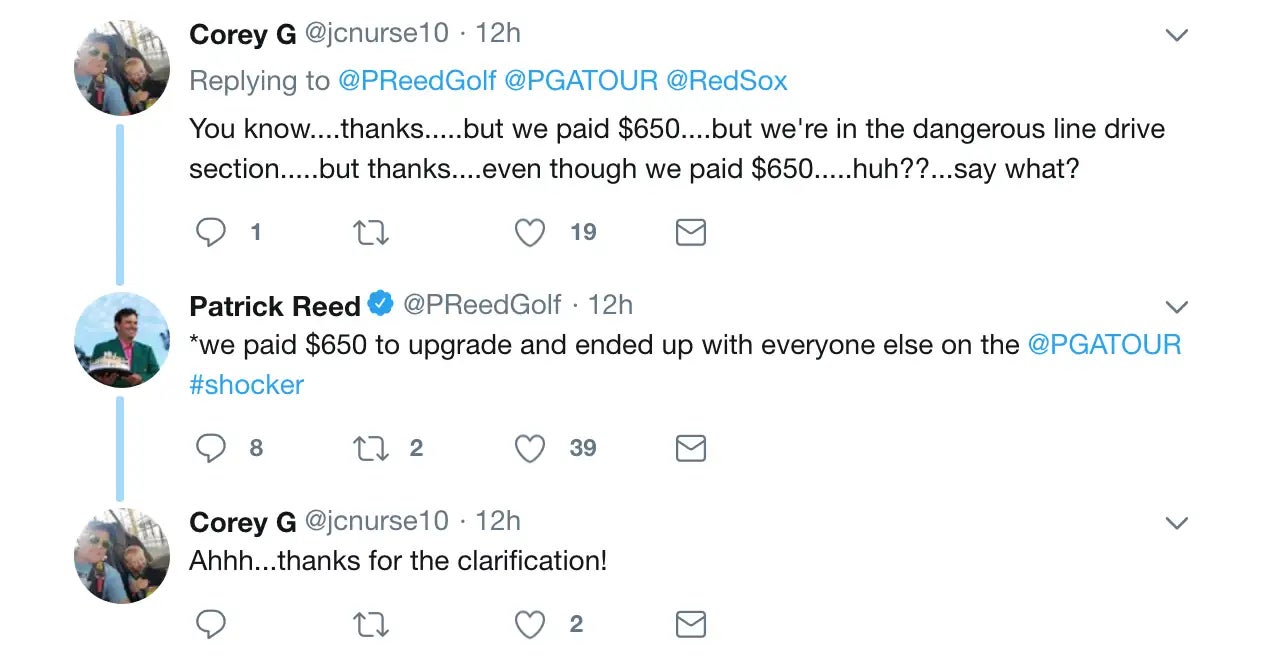The image size is (1266, 656).
Task: Retweet the 'thanks for the clarification' tweet
Action: point(371,624)
